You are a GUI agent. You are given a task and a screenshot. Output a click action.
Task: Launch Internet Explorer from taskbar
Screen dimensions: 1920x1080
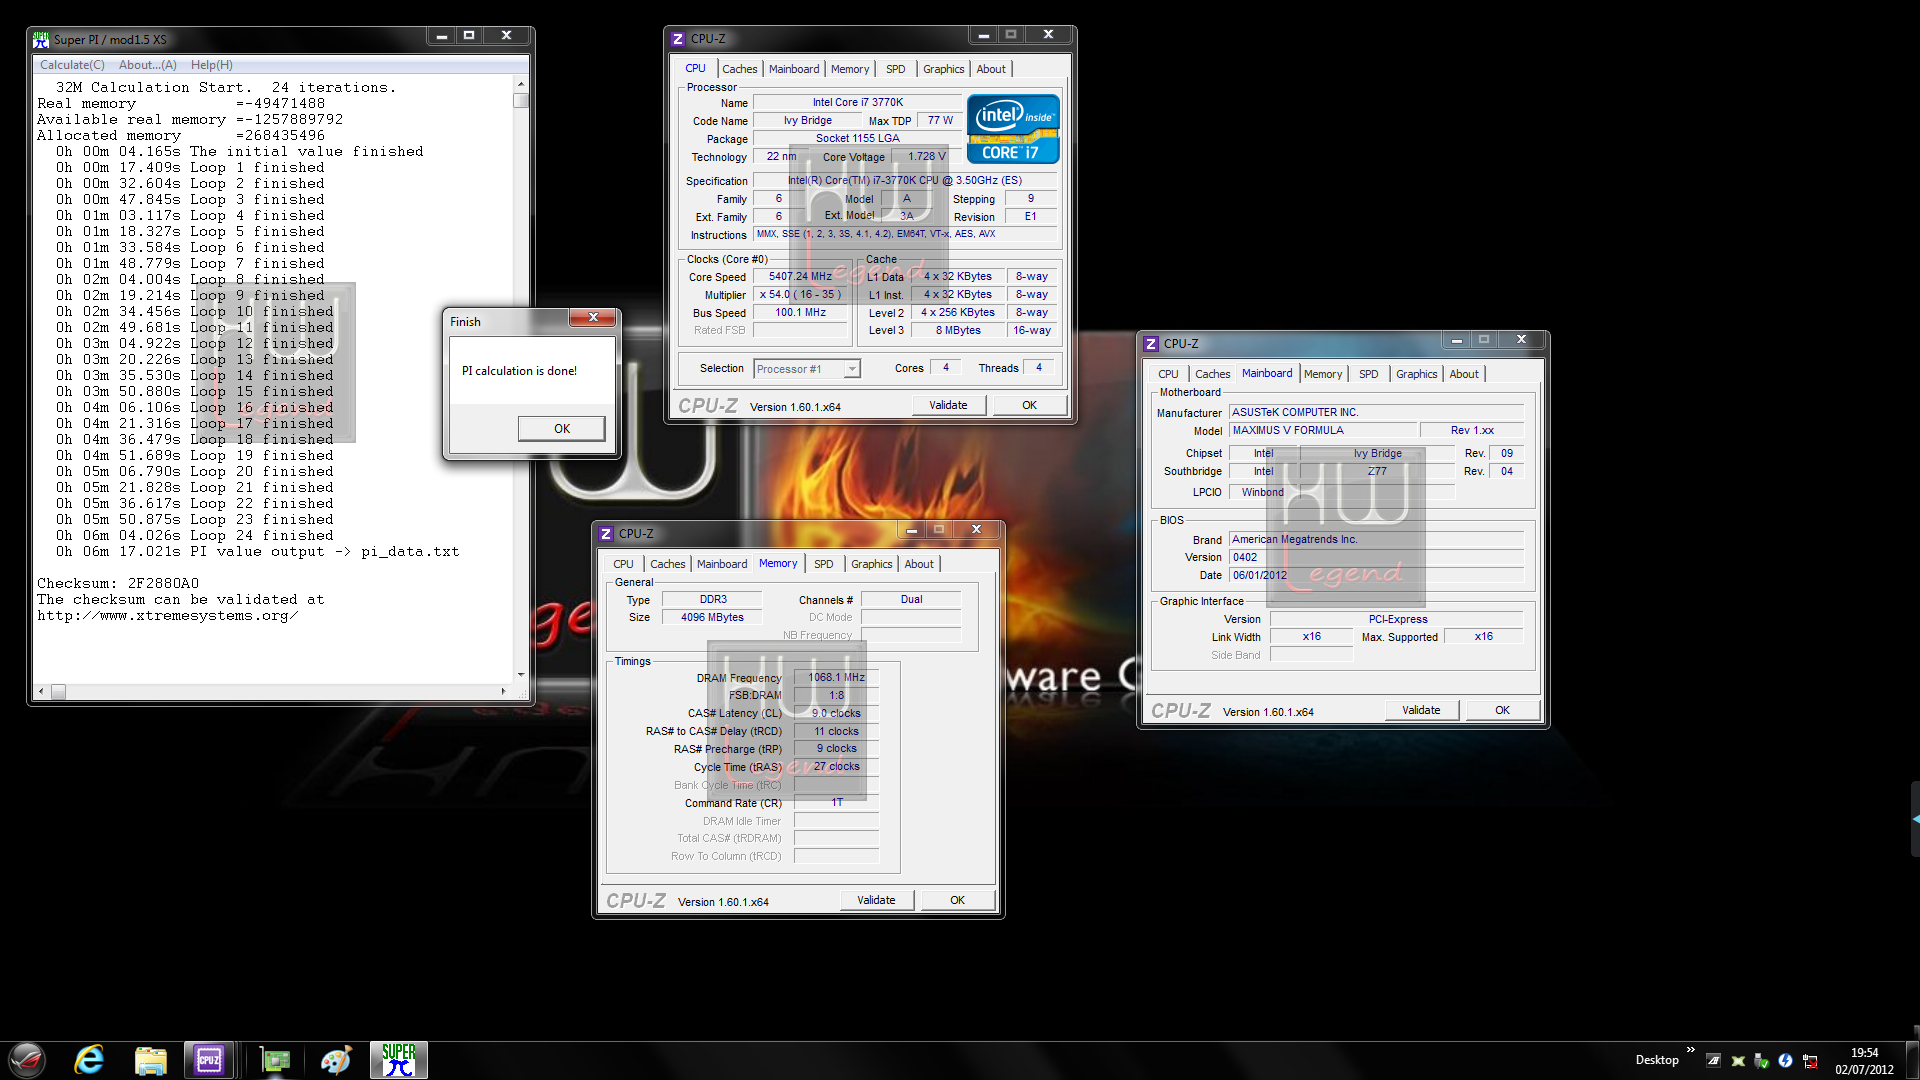89,1060
